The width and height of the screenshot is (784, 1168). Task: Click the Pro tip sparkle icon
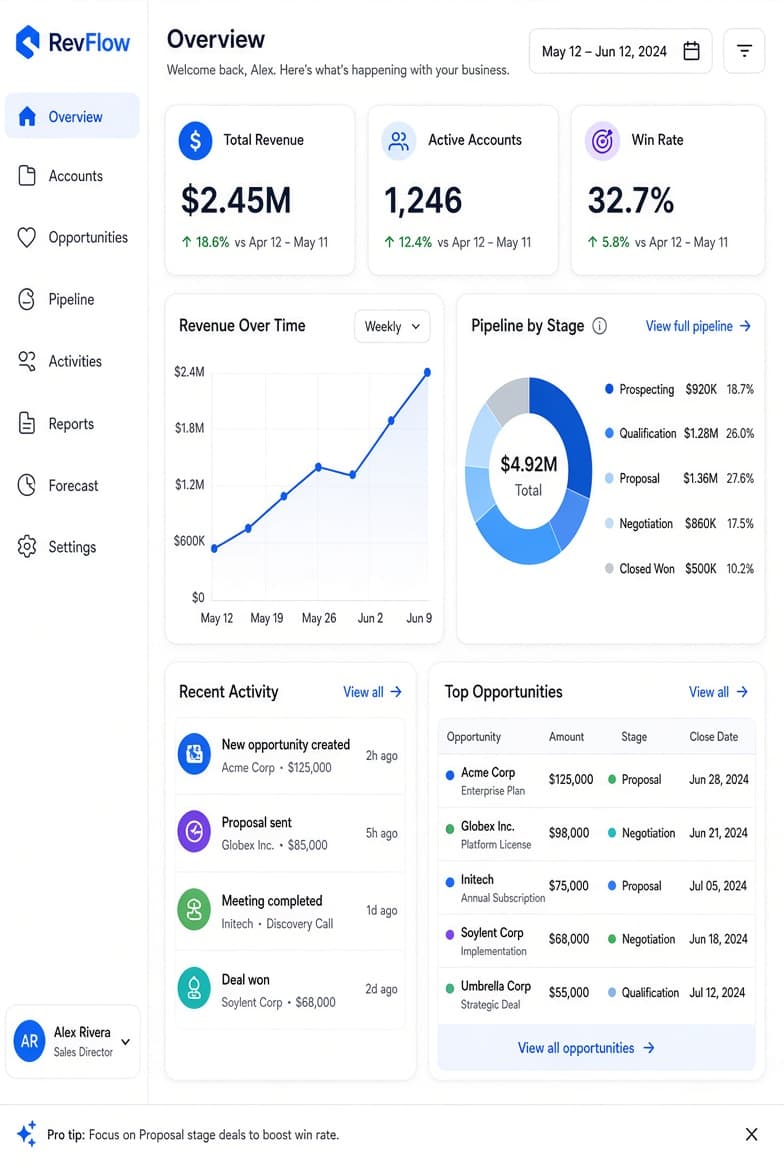pyautogui.click(x=27, y=1133)
